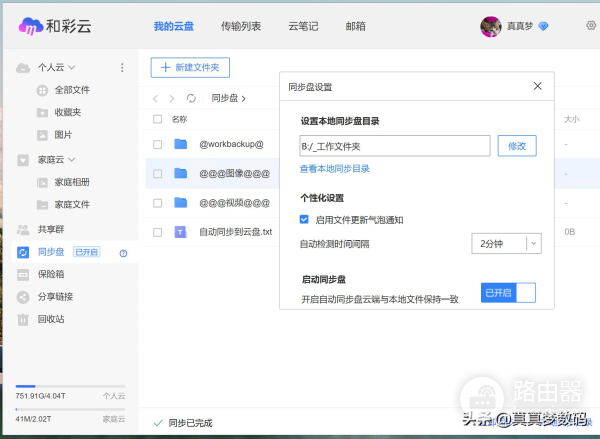Expand the 同步盘 breadcrumb chevron
The height and width of the screenshot is (439, 600).
243,99
